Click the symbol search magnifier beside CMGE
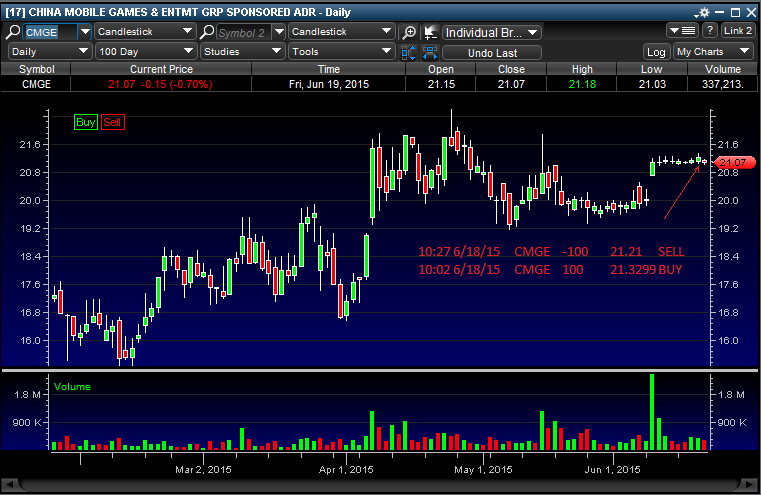The width and height of the screenshot is (761, 495). [13, 32]
